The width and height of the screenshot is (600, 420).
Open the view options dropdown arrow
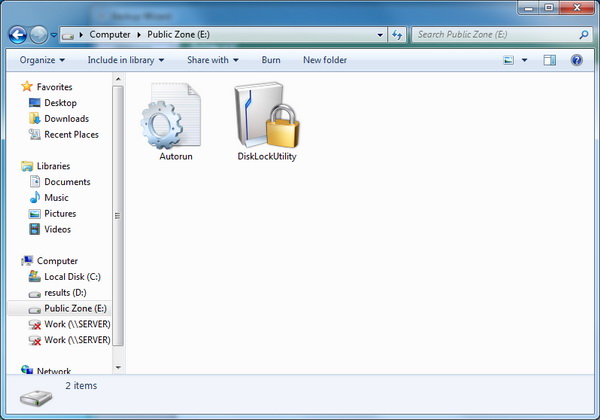pos(525,60)
